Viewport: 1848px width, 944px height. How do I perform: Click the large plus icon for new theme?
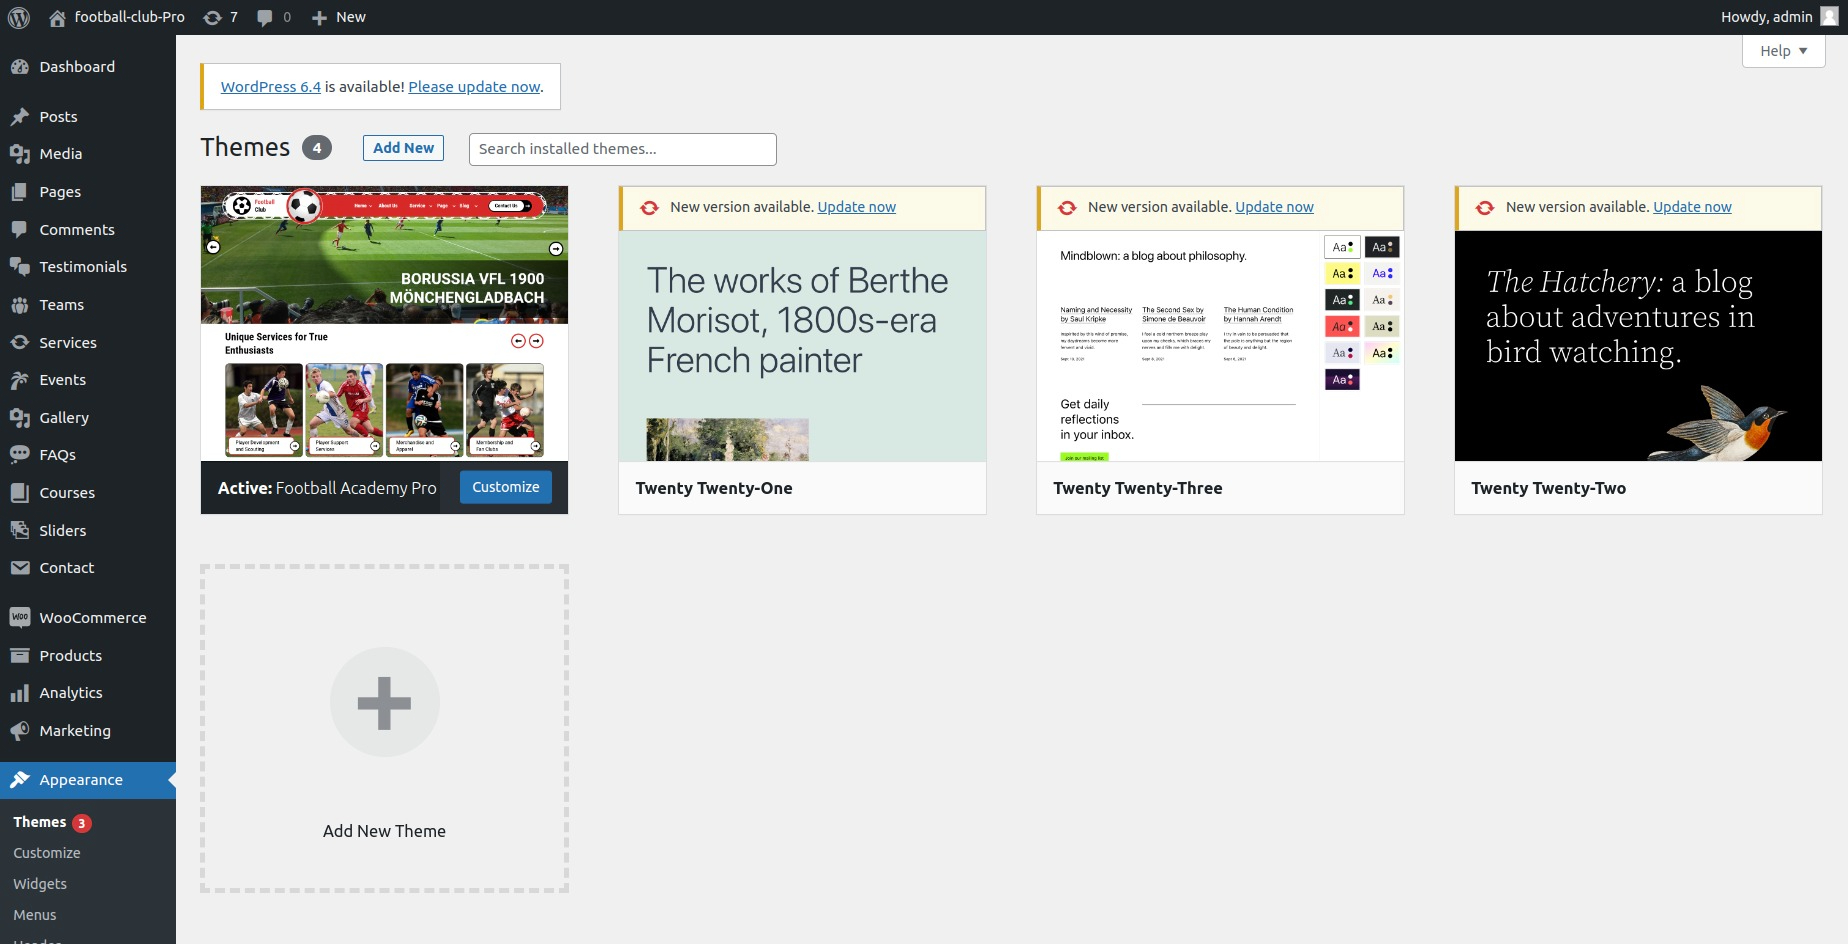coord(384,703)
